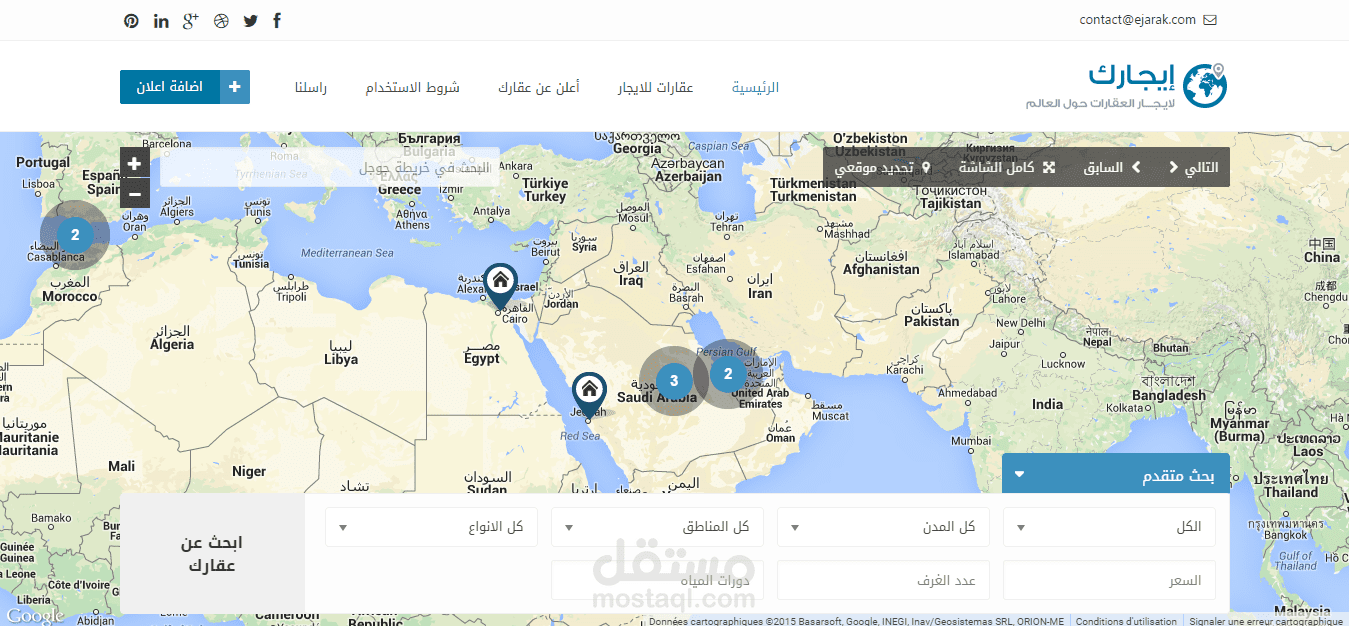
Task: Click the chevron next to السابق
Action: click(1136, 167)
